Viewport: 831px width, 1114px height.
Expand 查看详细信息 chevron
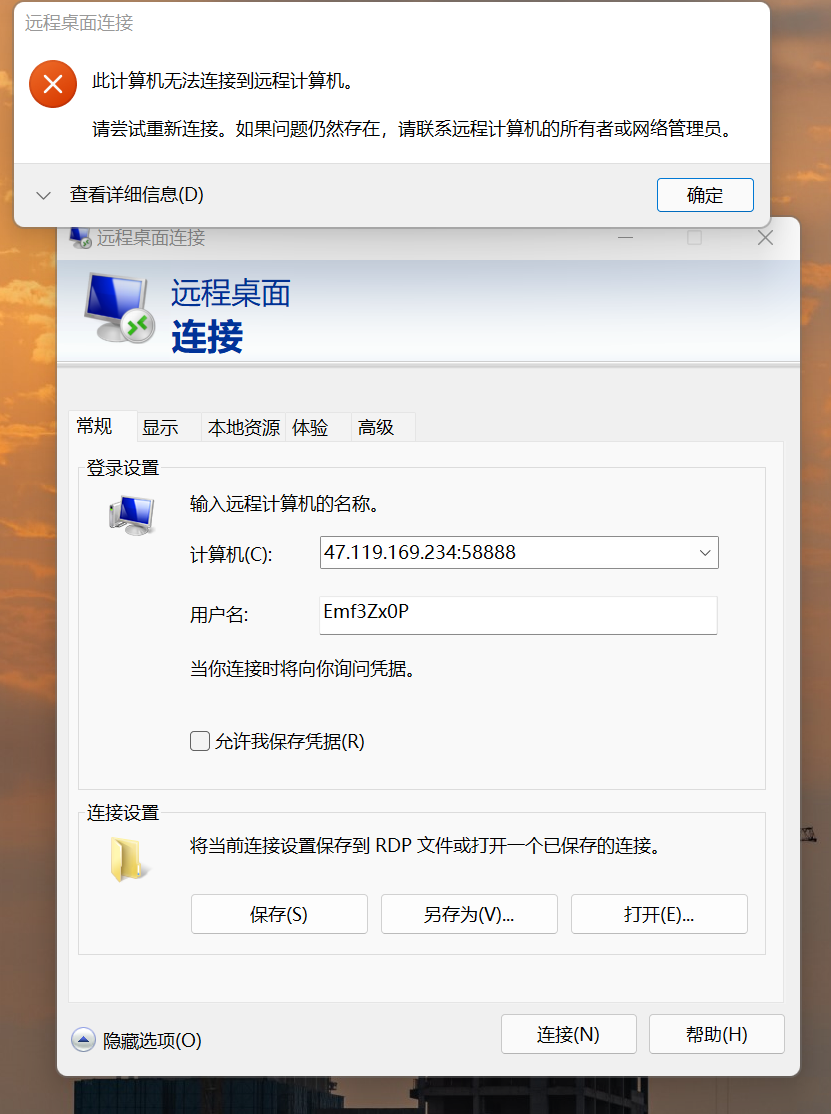[43, 195]
